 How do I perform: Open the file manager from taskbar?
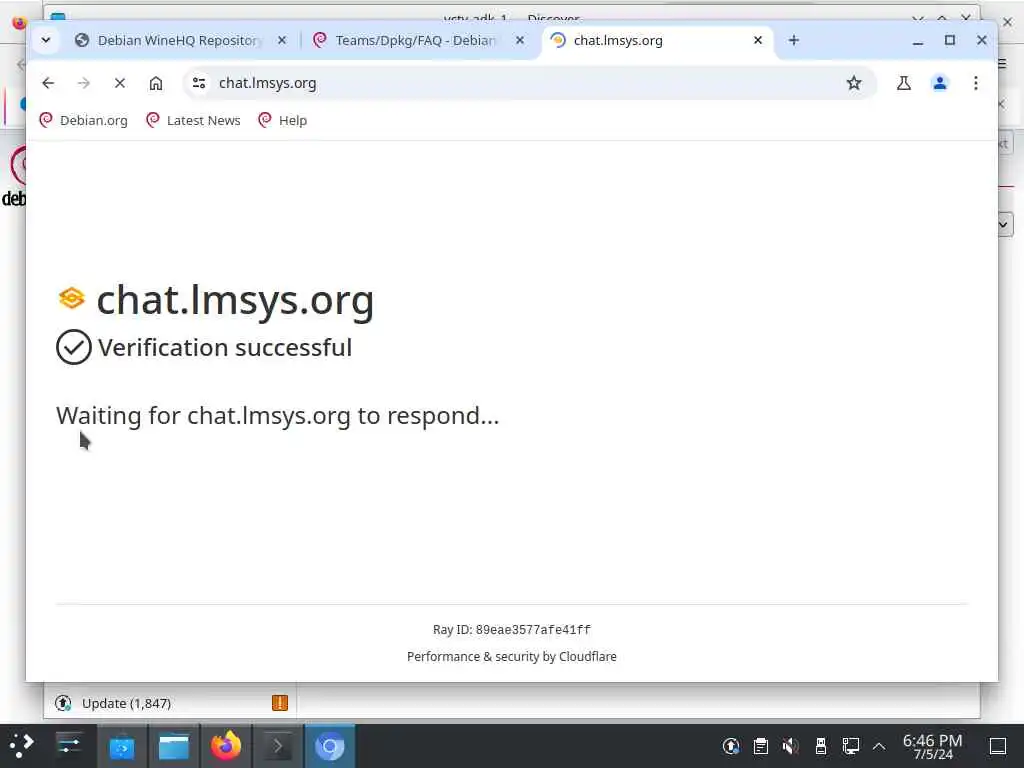tap(174, 746)
